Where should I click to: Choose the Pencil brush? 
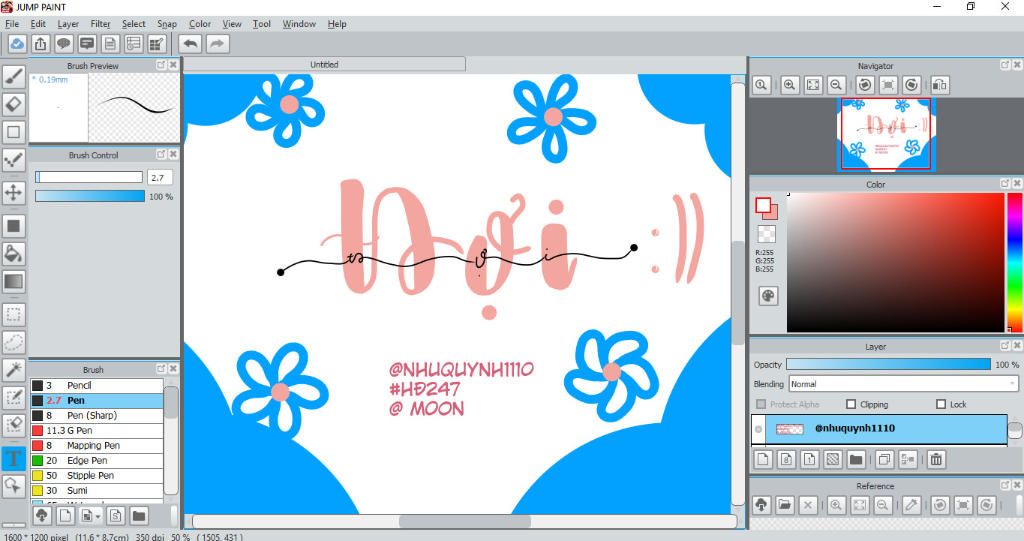tap(97, 385)
